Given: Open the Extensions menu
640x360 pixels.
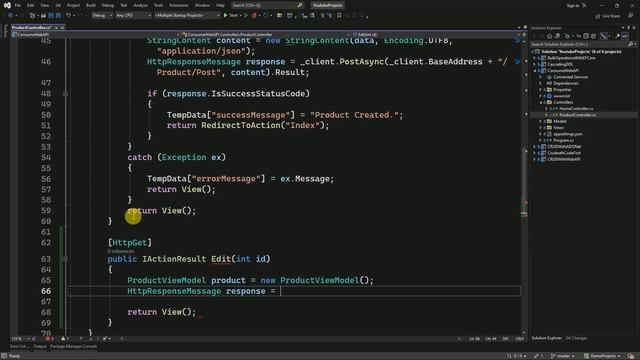Looking at the screenshot, I should (179, 5).
